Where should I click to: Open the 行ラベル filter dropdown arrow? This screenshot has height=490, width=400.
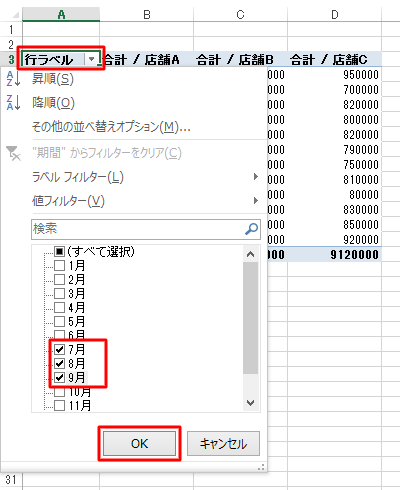92,60
